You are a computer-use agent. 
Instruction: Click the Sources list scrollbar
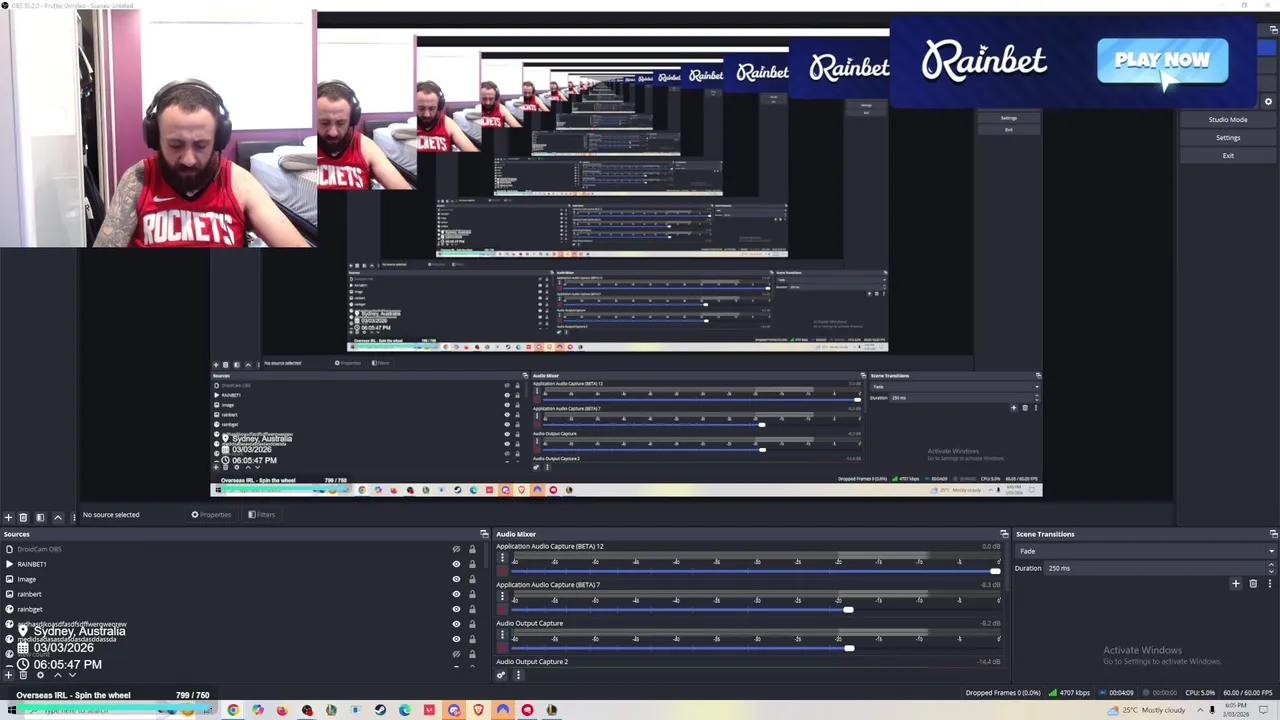pos(486,555)
